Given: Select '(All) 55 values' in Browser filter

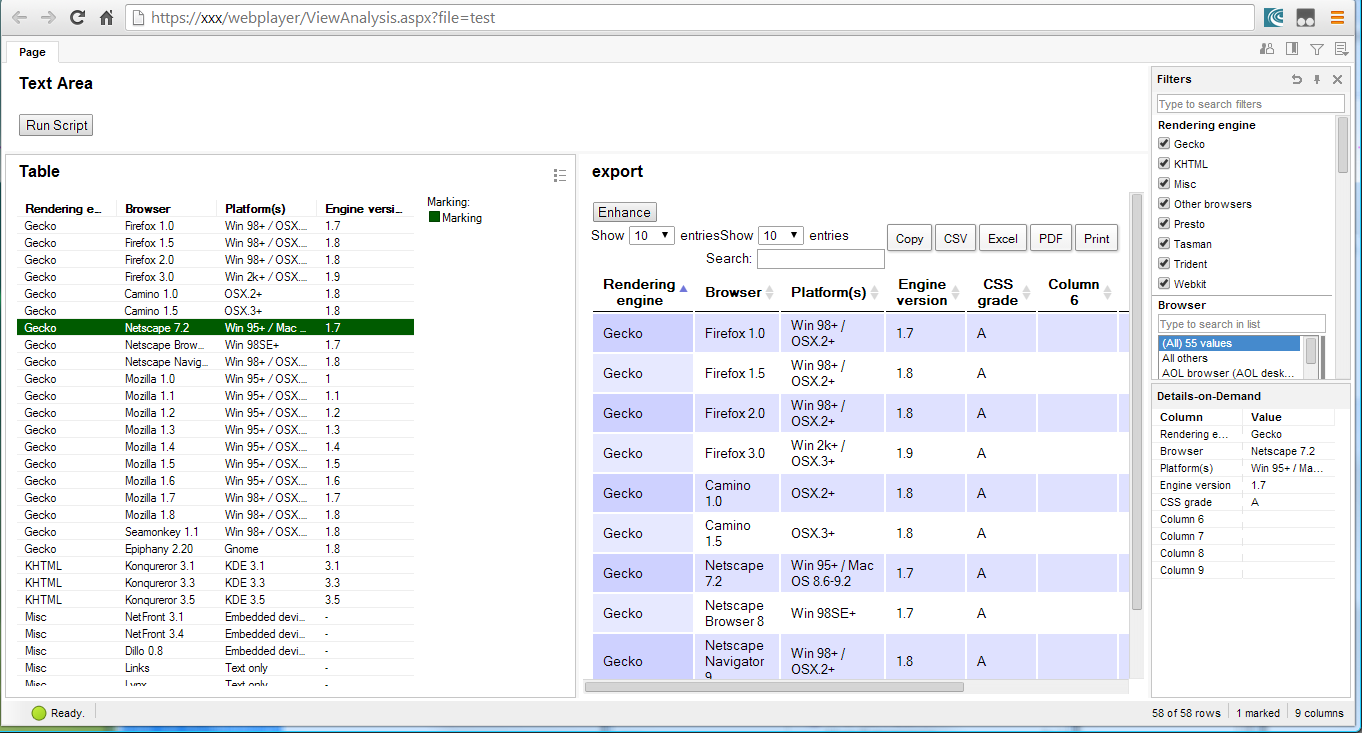Looking at the screenshot, I should (x=1229, y=343).
